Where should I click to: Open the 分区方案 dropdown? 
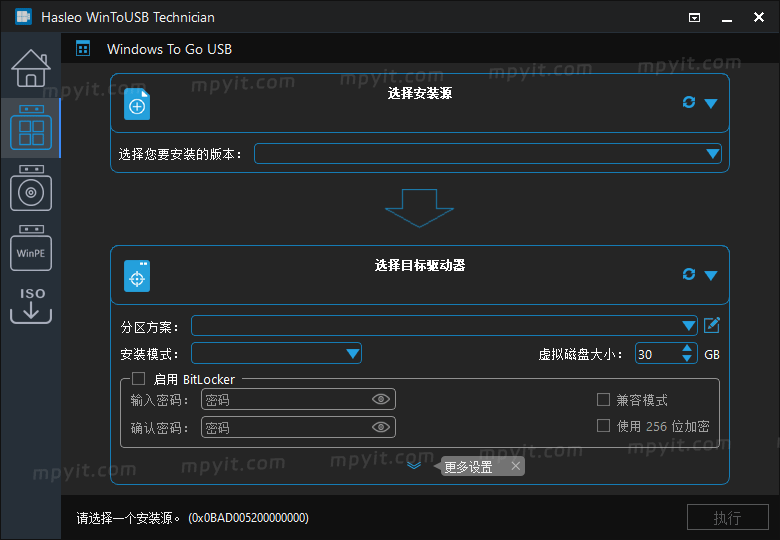[x=444, y=326]
